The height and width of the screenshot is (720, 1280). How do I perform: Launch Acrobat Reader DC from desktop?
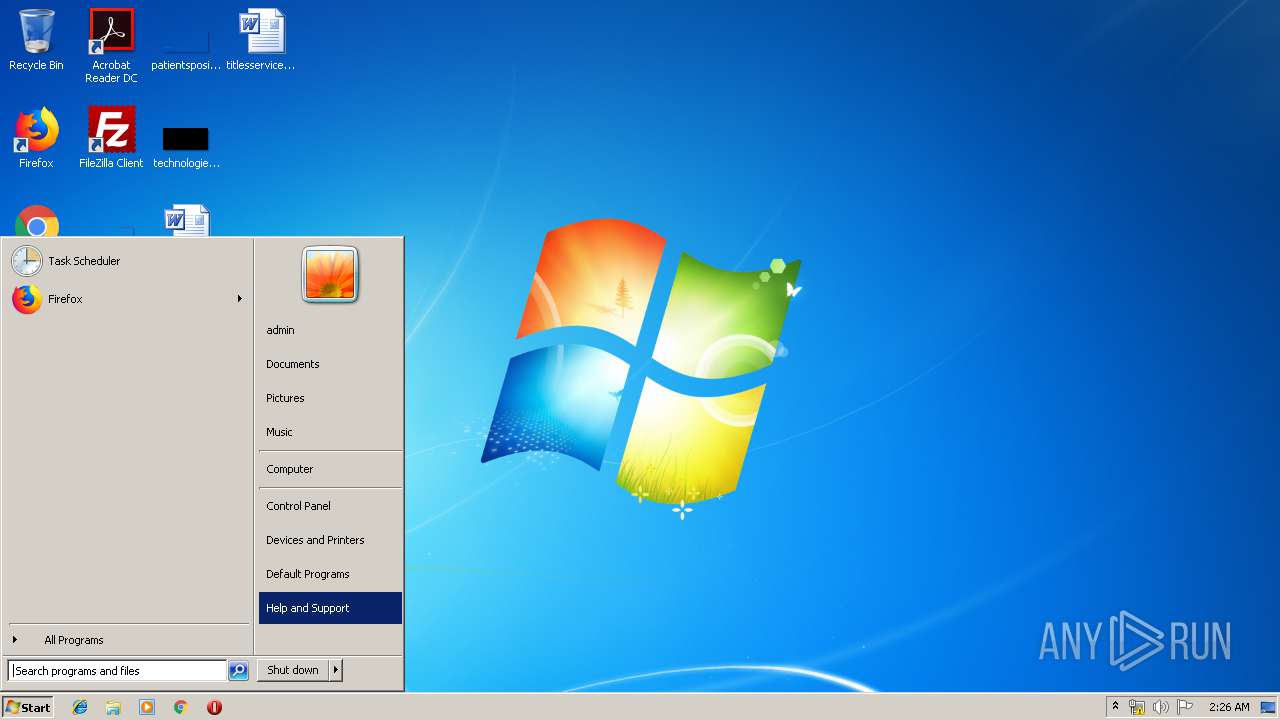[111, 45]
